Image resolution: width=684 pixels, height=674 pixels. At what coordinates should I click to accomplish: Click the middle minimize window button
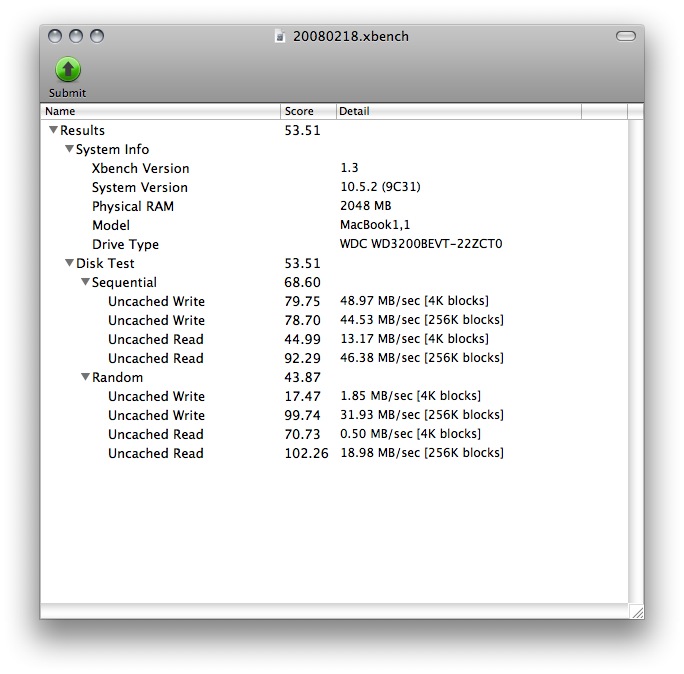tap(76, 36)
